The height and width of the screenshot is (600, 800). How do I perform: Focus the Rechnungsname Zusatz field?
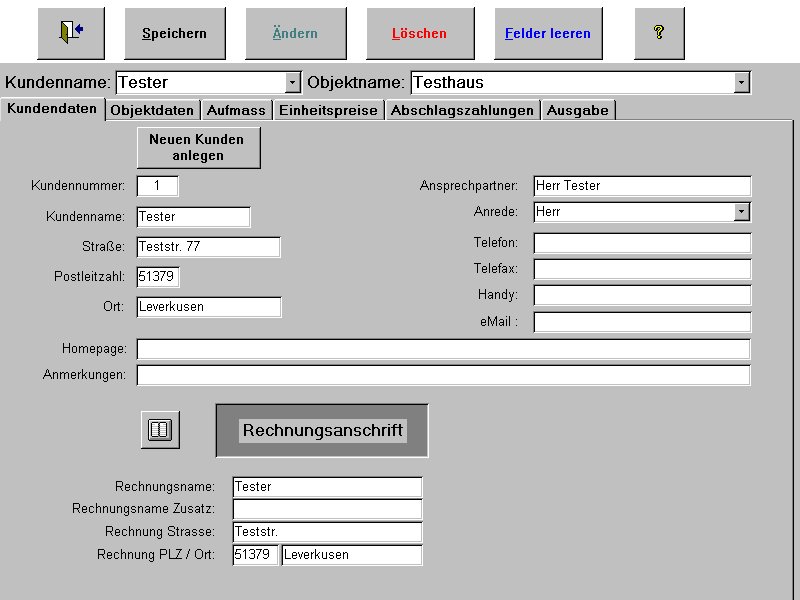point(328,509)
